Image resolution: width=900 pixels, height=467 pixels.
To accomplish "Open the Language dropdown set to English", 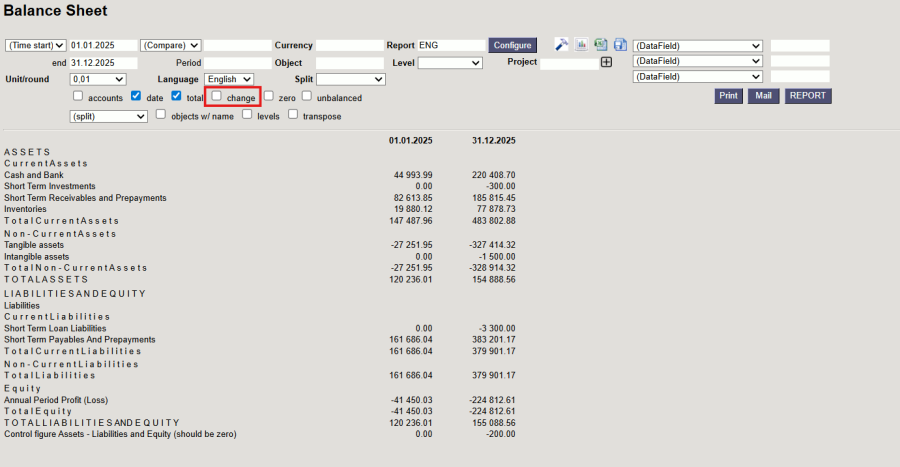I will [x=229, y=79].
